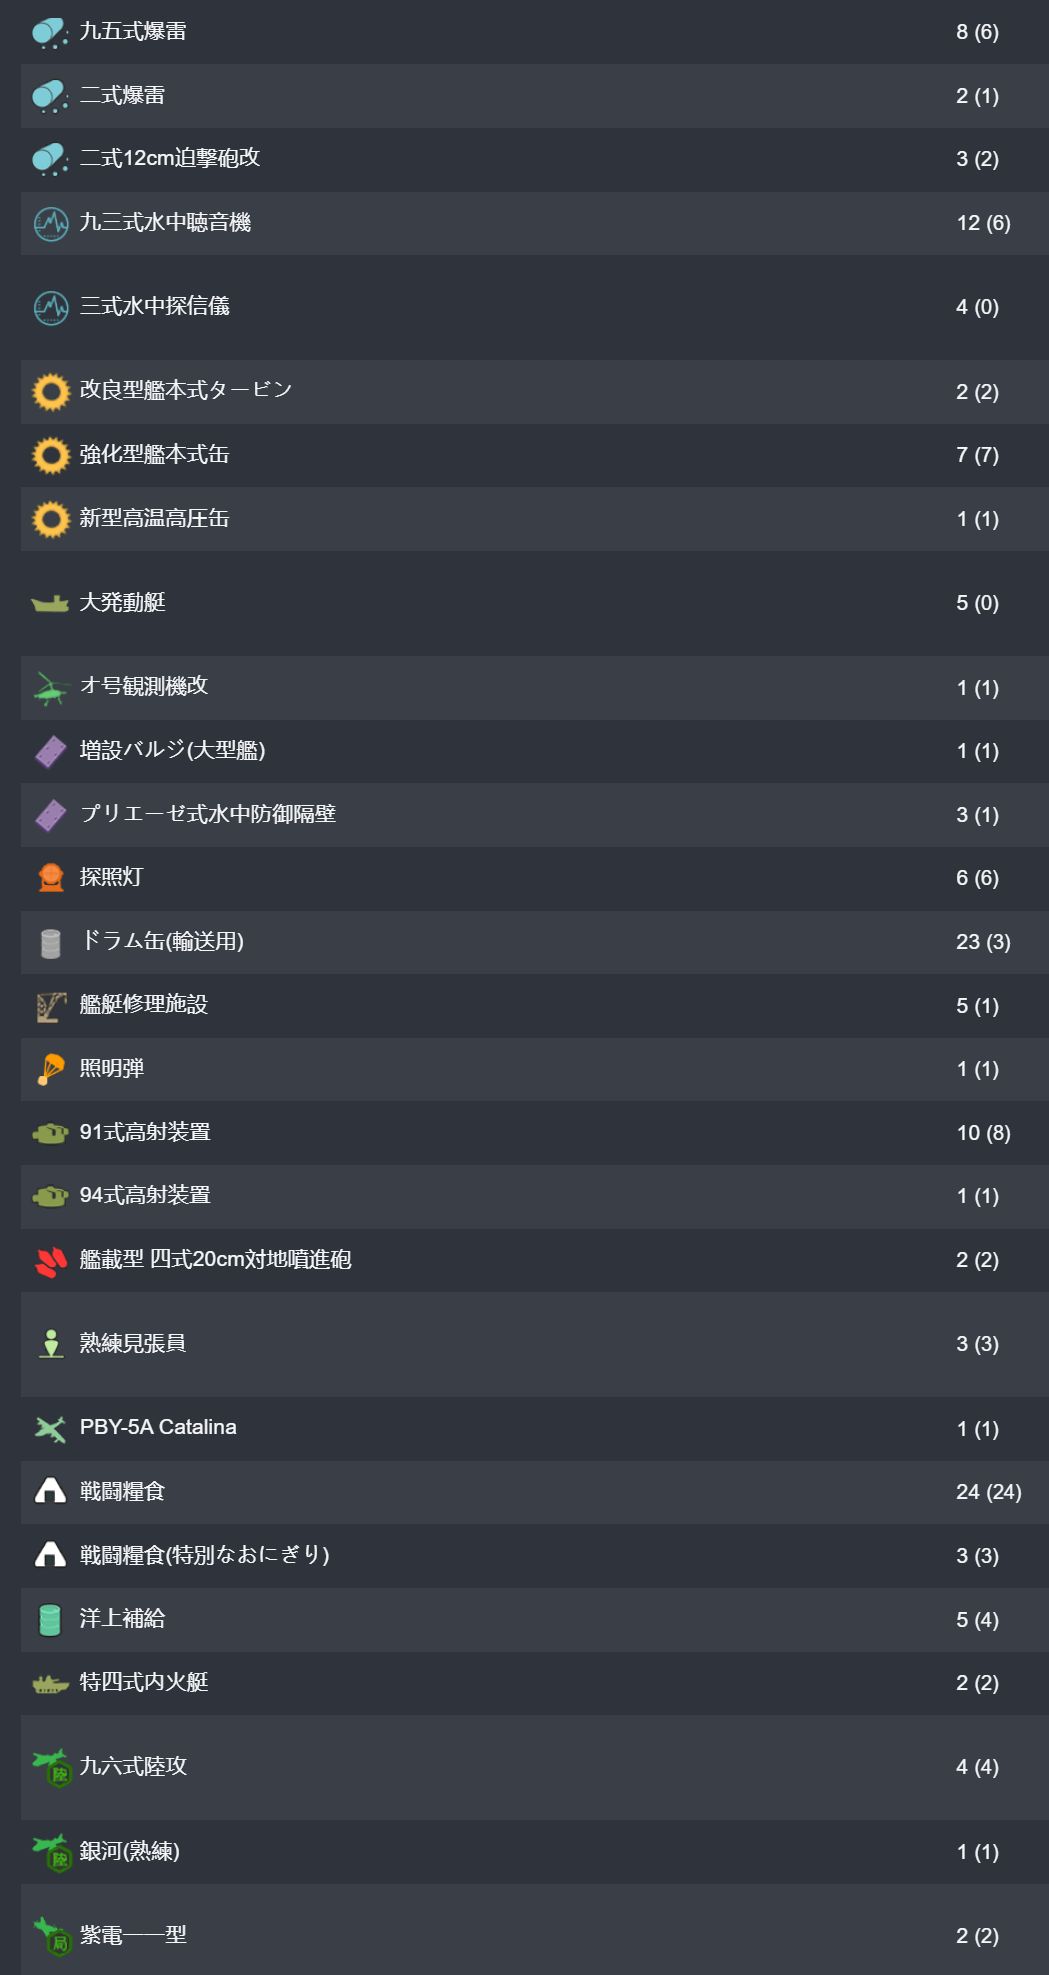Click the drum canister icon beside ドラム缶(輸送用)

click(51, 943)
